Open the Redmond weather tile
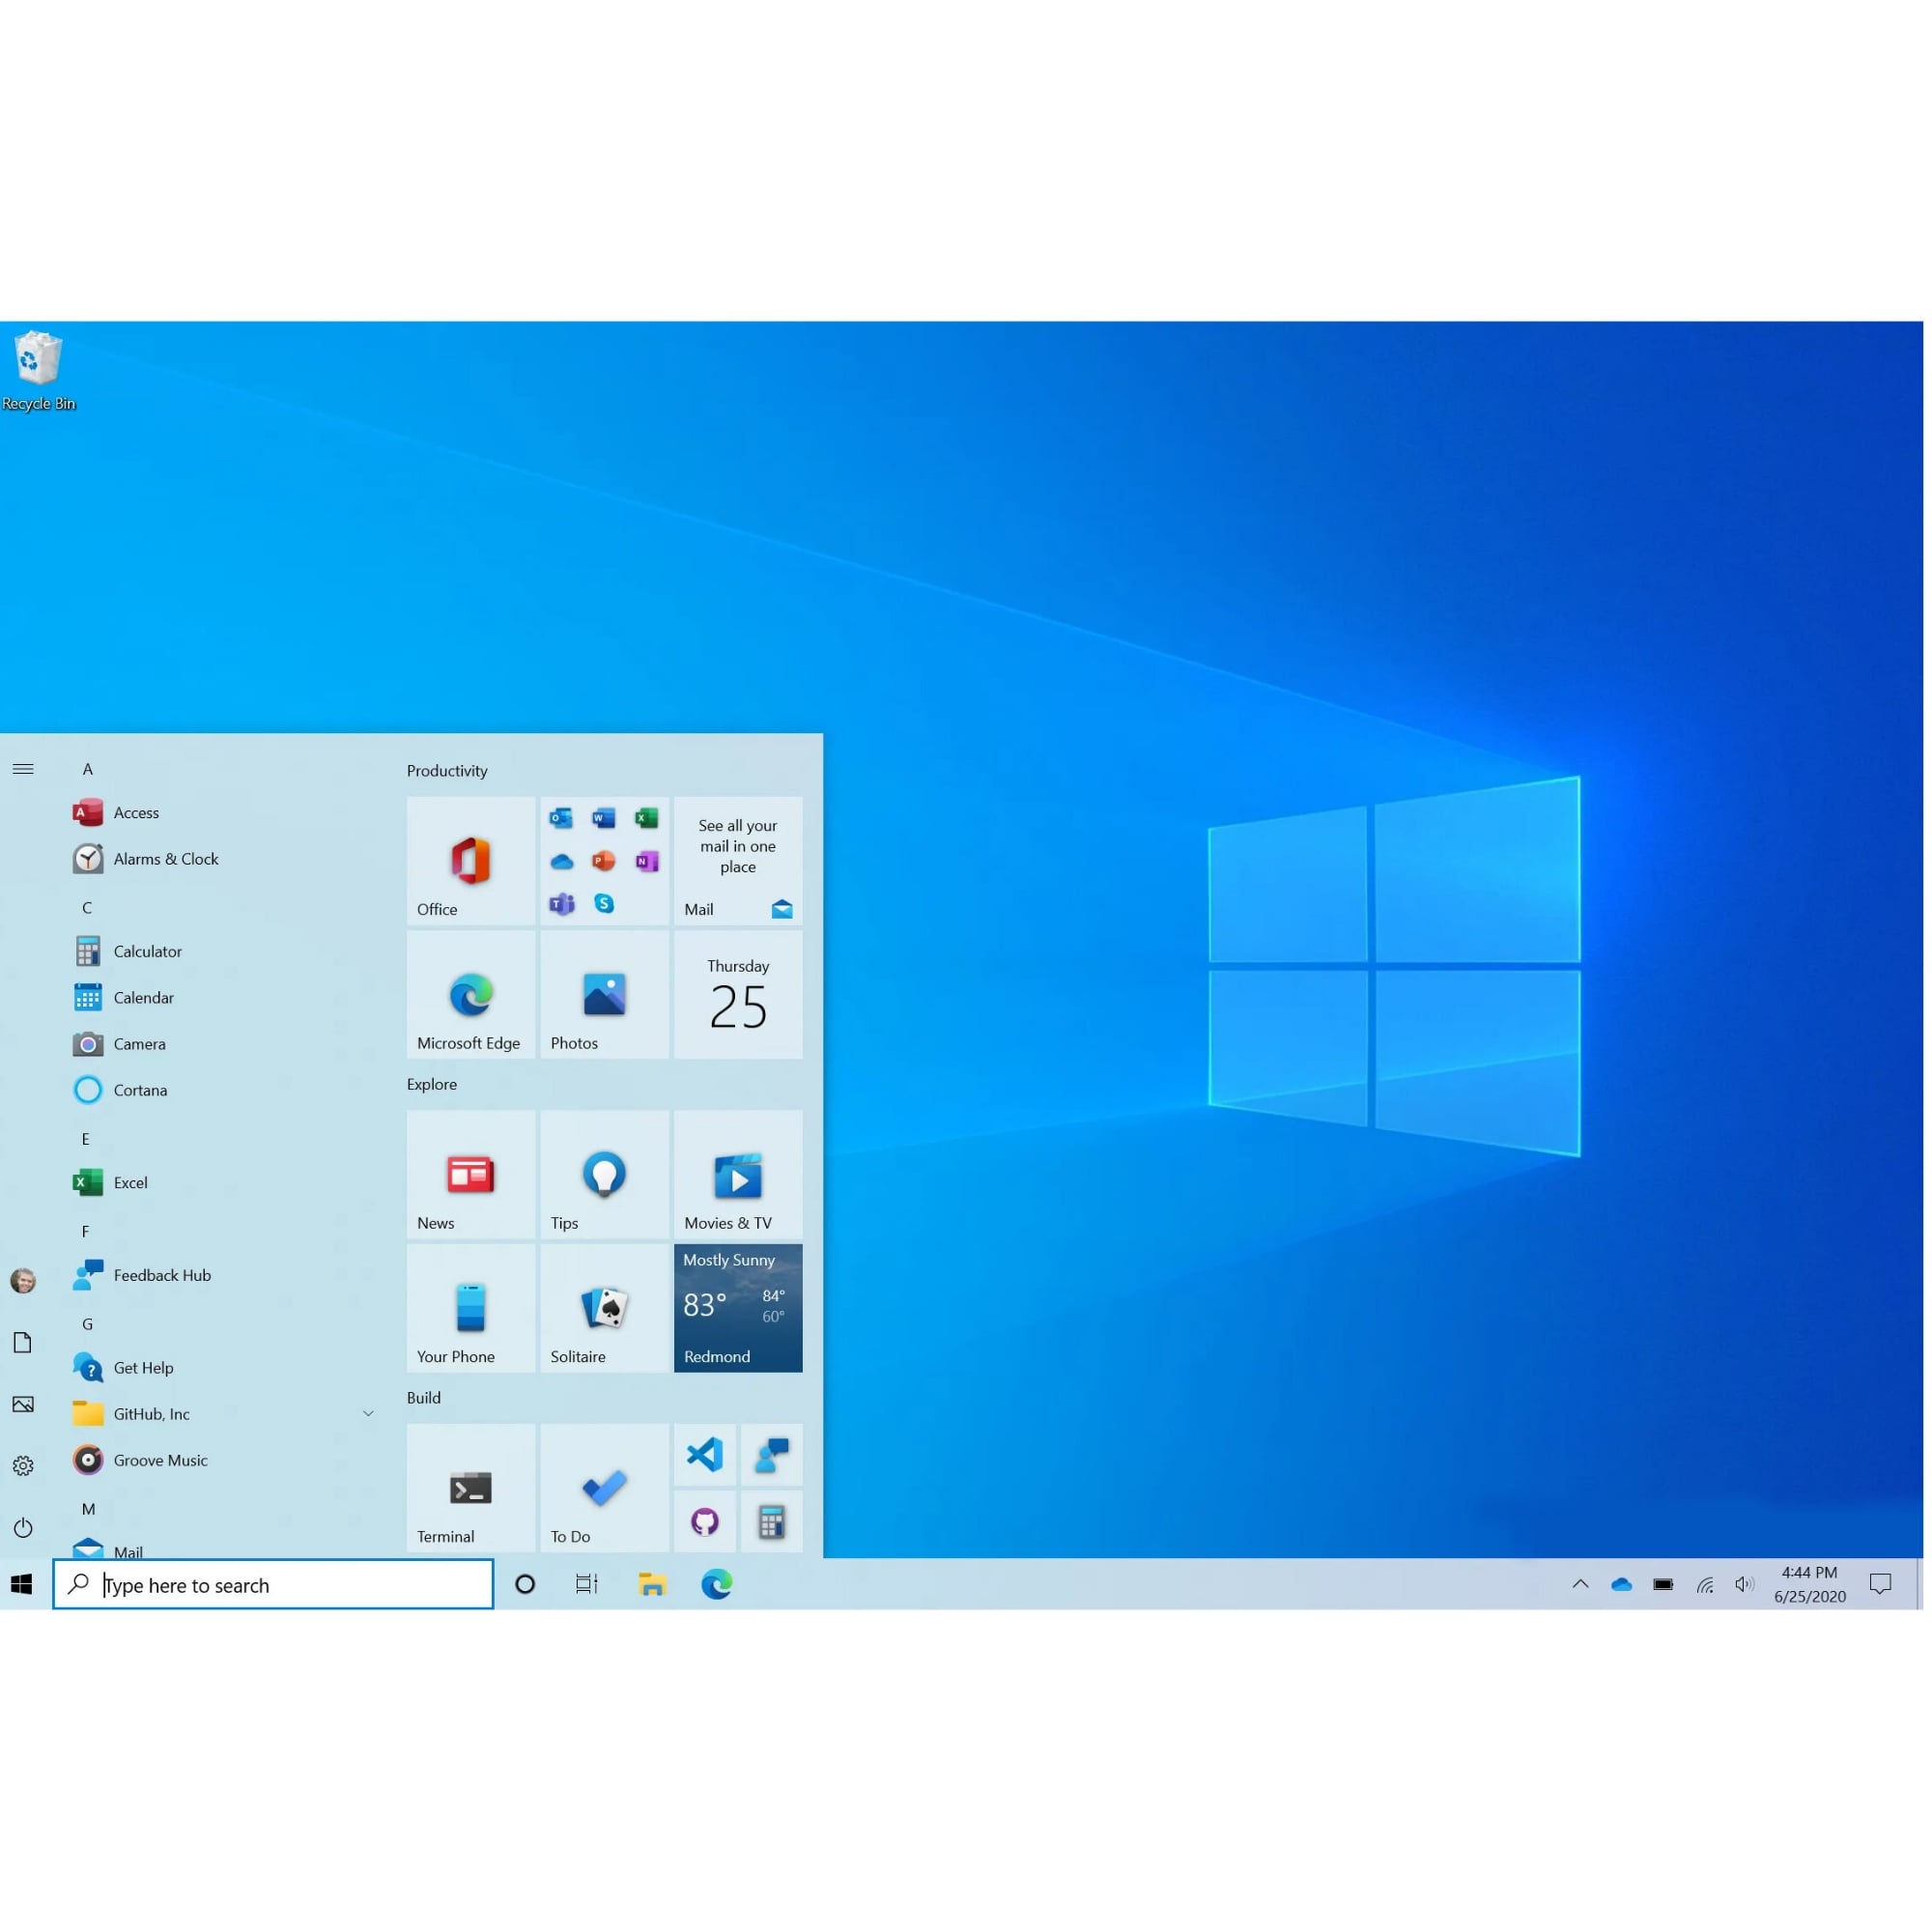The image size is (1932, 1931). tap(738, 1308)
